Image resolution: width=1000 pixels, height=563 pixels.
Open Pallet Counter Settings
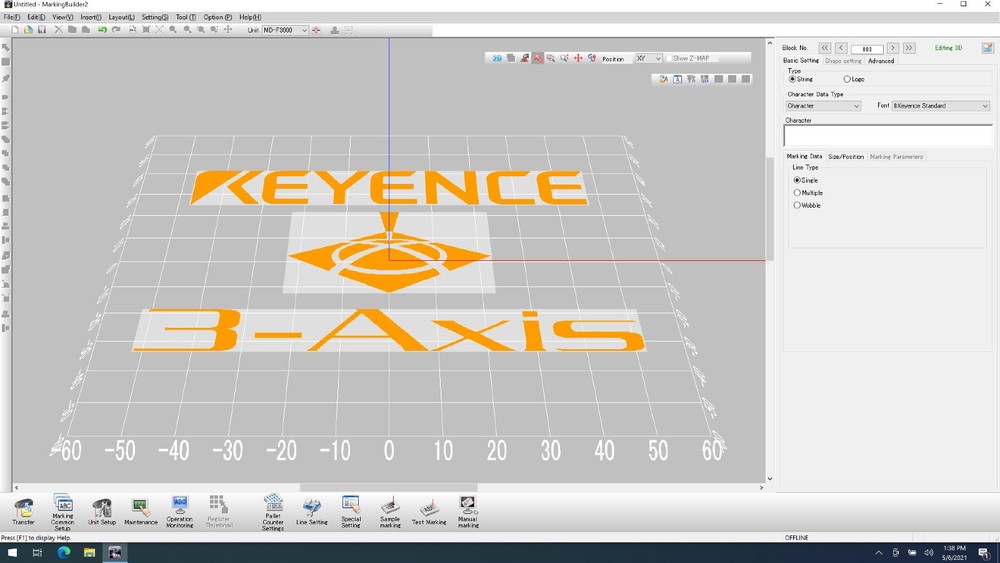(273, 512)
